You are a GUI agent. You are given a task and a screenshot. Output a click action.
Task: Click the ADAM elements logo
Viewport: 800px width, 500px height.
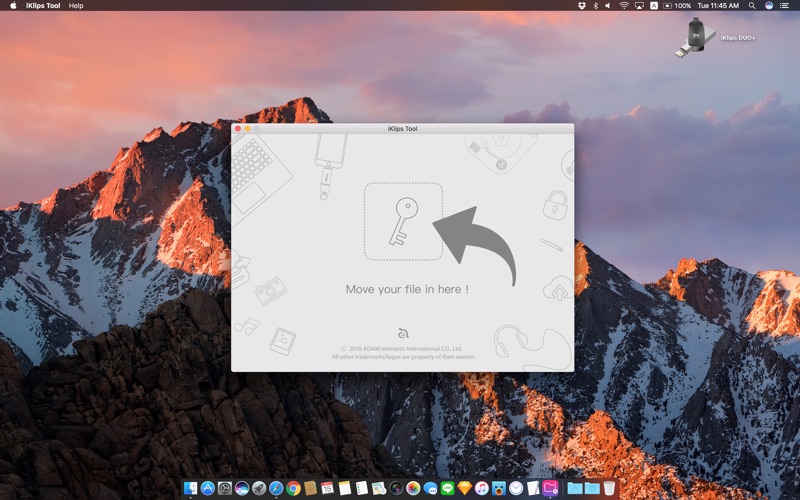[403, 333]
